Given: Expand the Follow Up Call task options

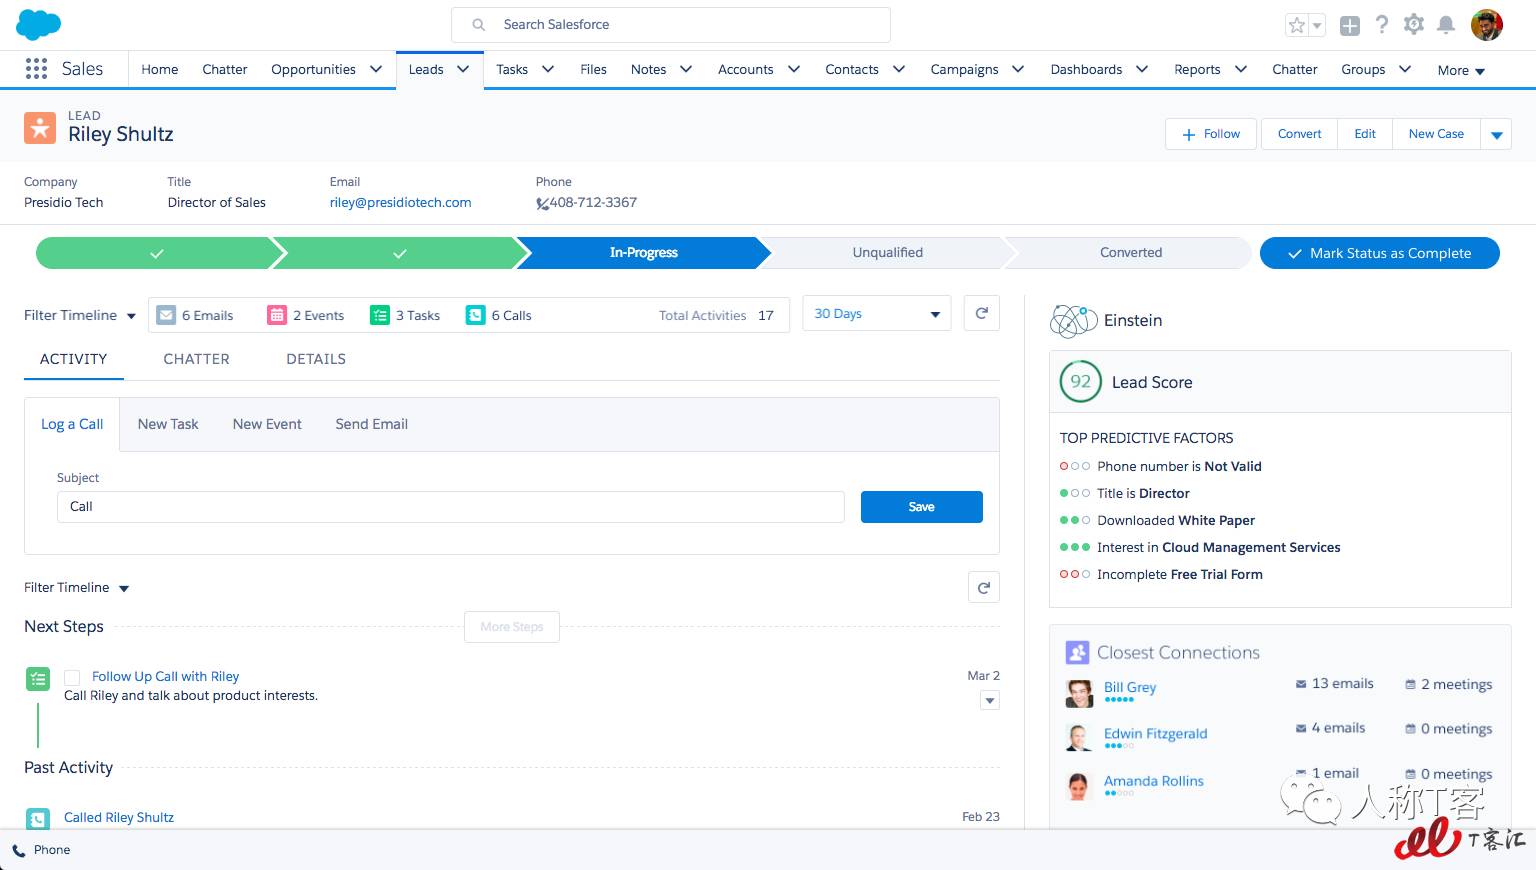Looking at the screenshot, I should tap(989, 701).
